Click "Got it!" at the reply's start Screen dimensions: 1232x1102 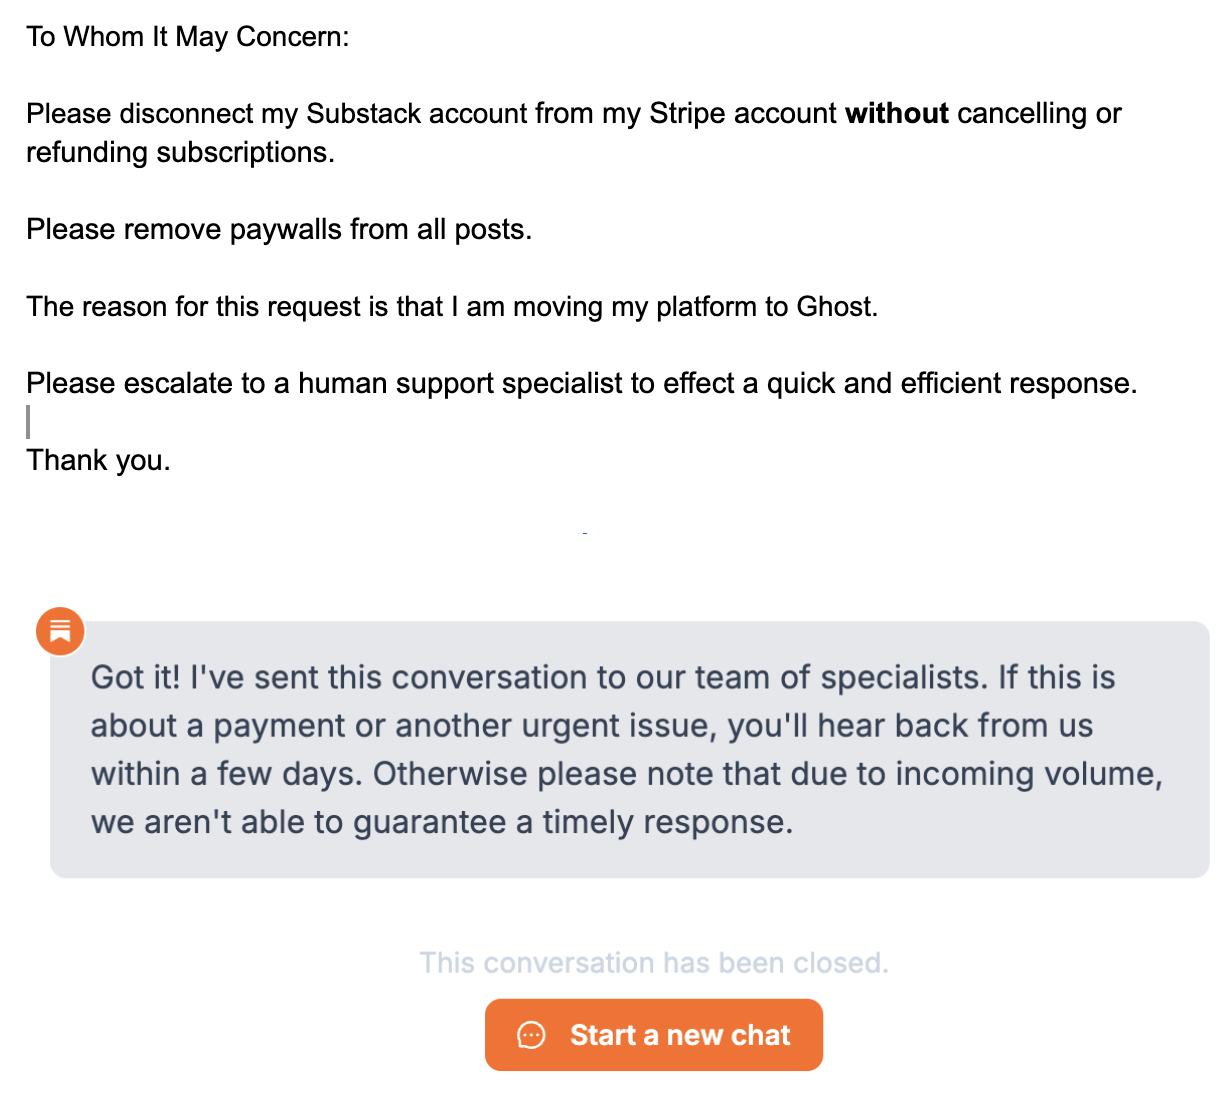point(135,678)
